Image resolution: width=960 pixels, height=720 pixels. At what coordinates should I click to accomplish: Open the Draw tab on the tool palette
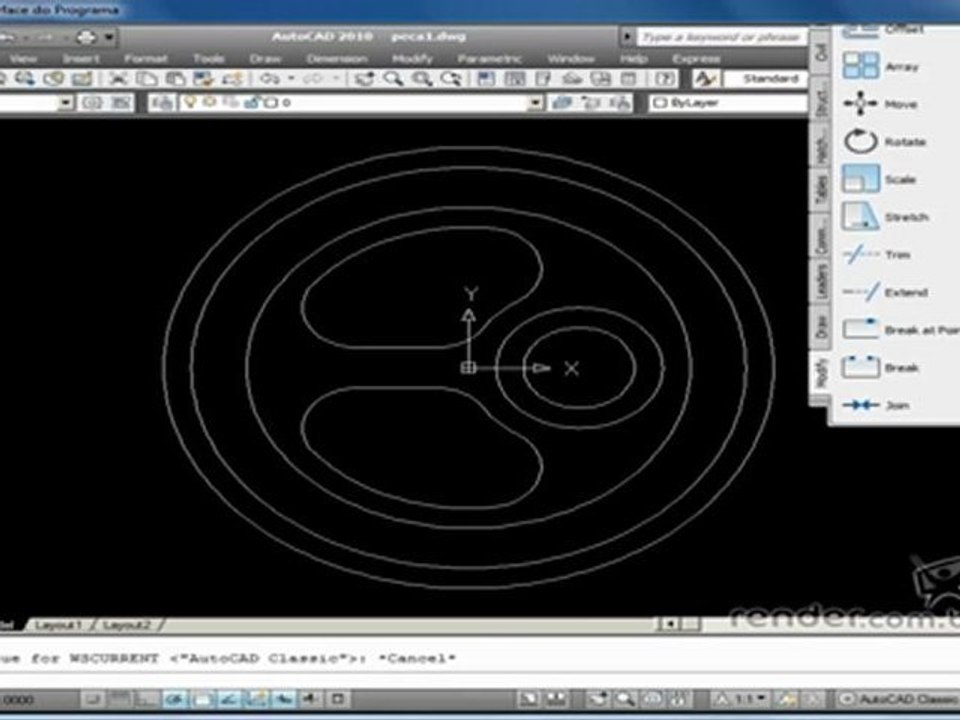tap(821, 327)
